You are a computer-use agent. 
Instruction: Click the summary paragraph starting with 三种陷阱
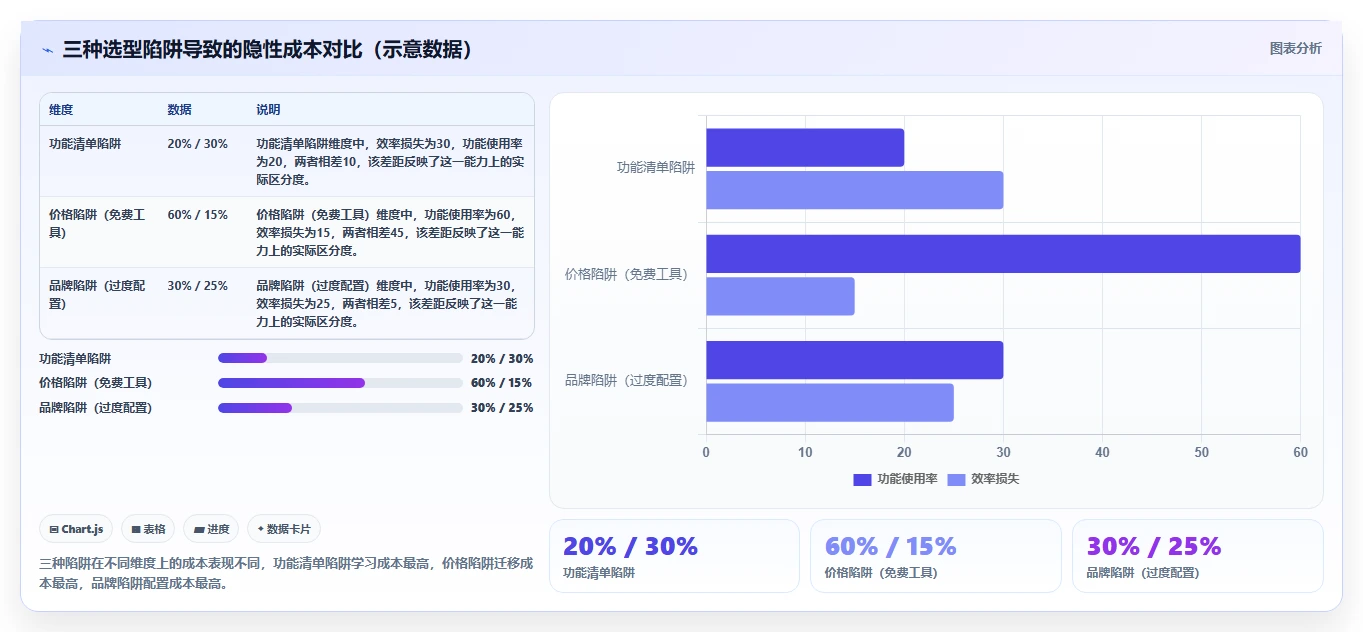[x=286, y=573]
